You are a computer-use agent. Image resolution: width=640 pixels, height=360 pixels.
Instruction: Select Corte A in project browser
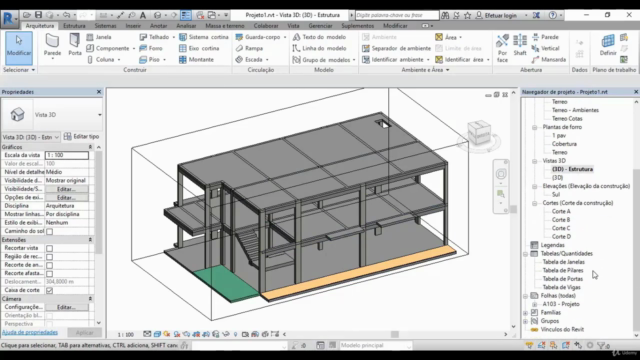(x=561, y=211)
